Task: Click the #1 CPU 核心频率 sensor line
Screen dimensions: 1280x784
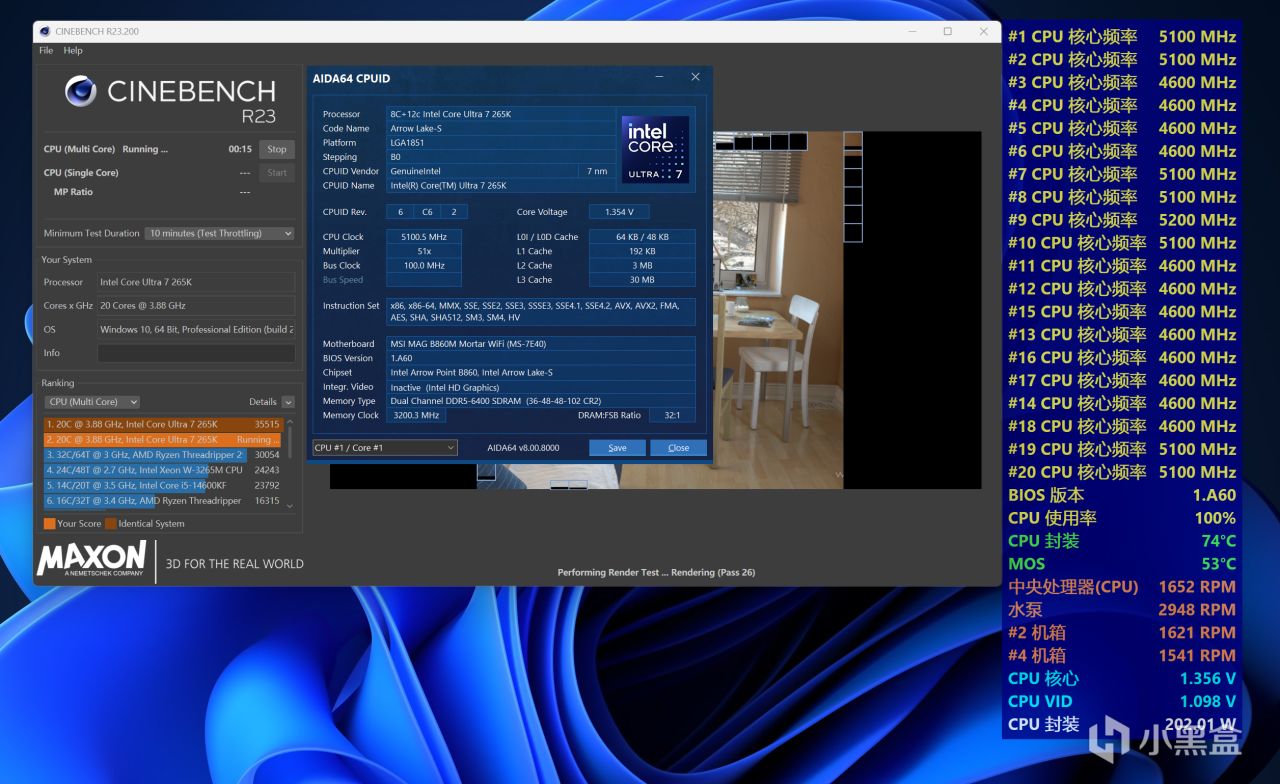Action: (1122, 37)
